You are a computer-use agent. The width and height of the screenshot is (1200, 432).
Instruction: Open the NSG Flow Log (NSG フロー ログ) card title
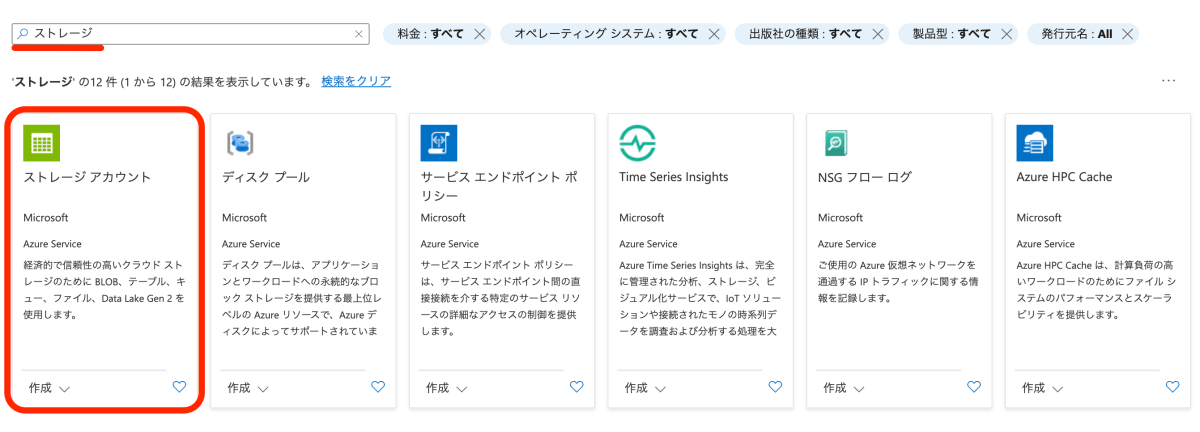[865, 177]
